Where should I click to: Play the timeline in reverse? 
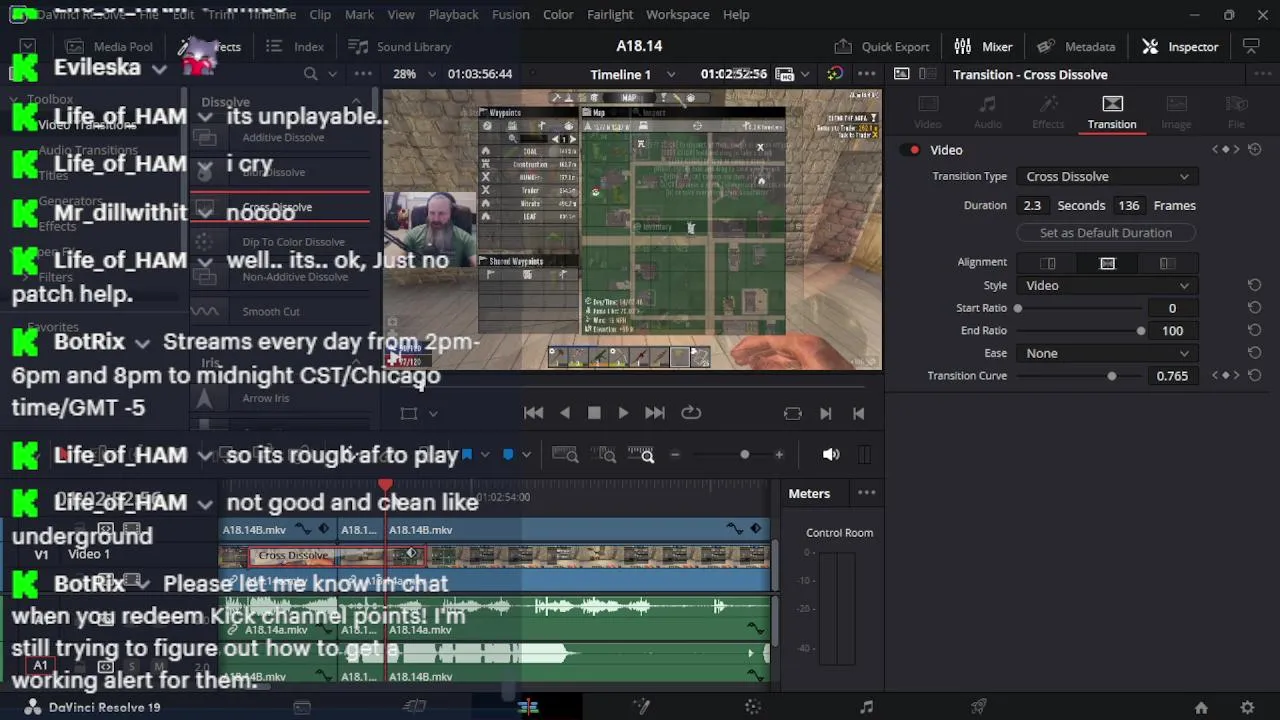coord(565,412)
